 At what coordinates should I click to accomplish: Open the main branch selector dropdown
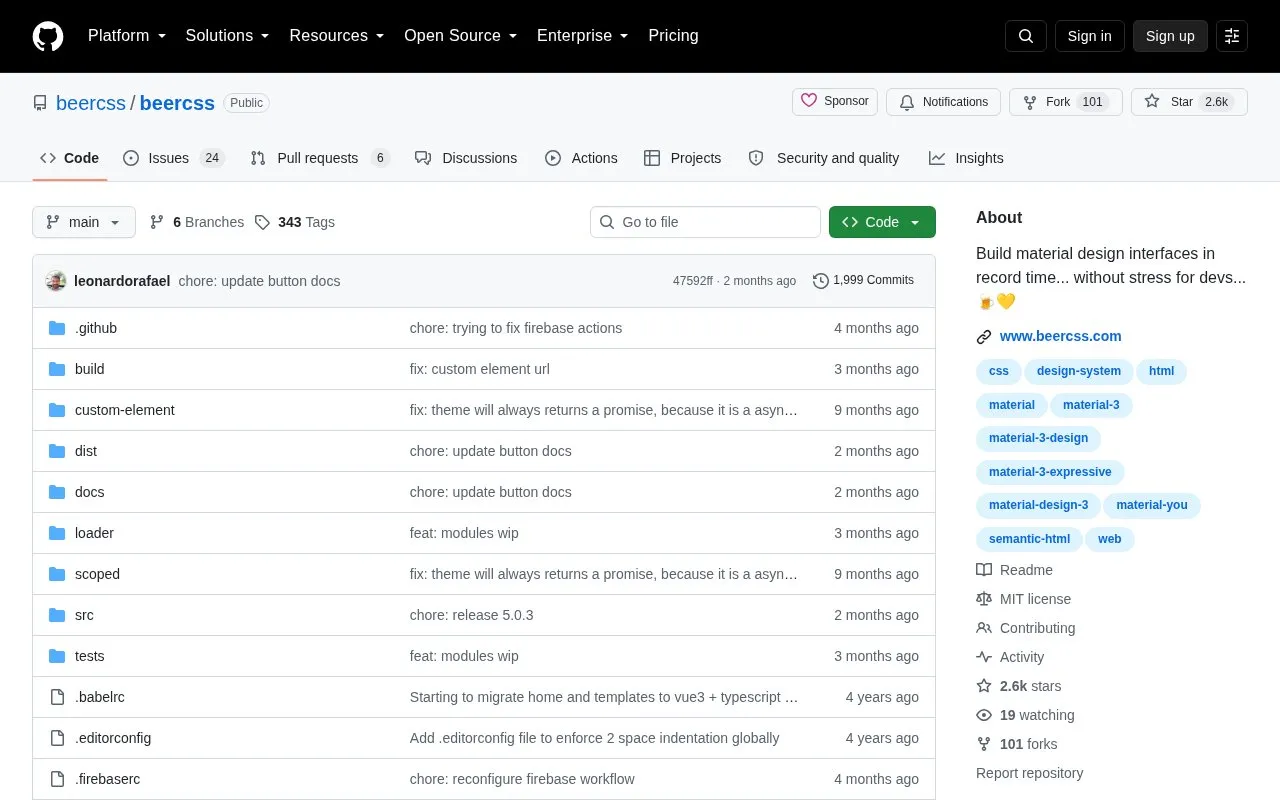[84, 222]
